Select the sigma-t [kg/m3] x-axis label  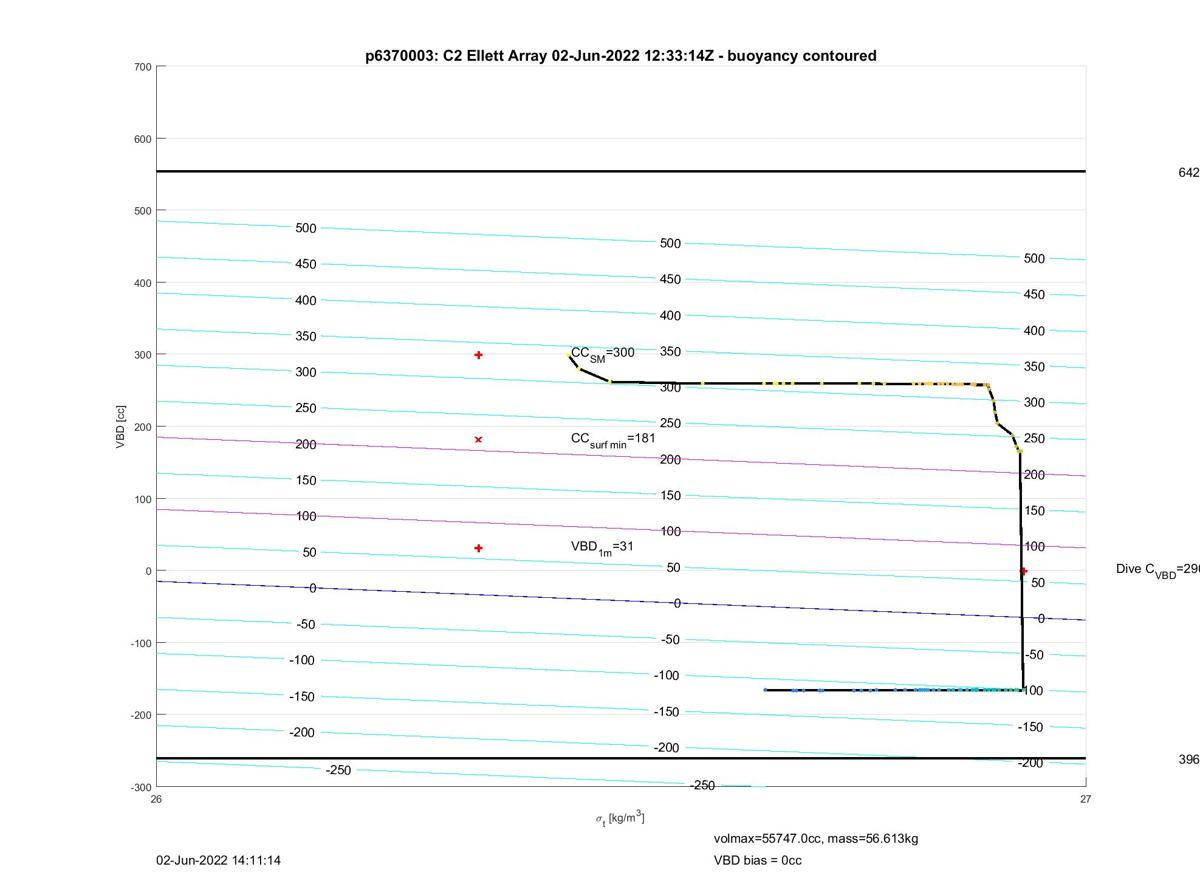tap(620, 819)
